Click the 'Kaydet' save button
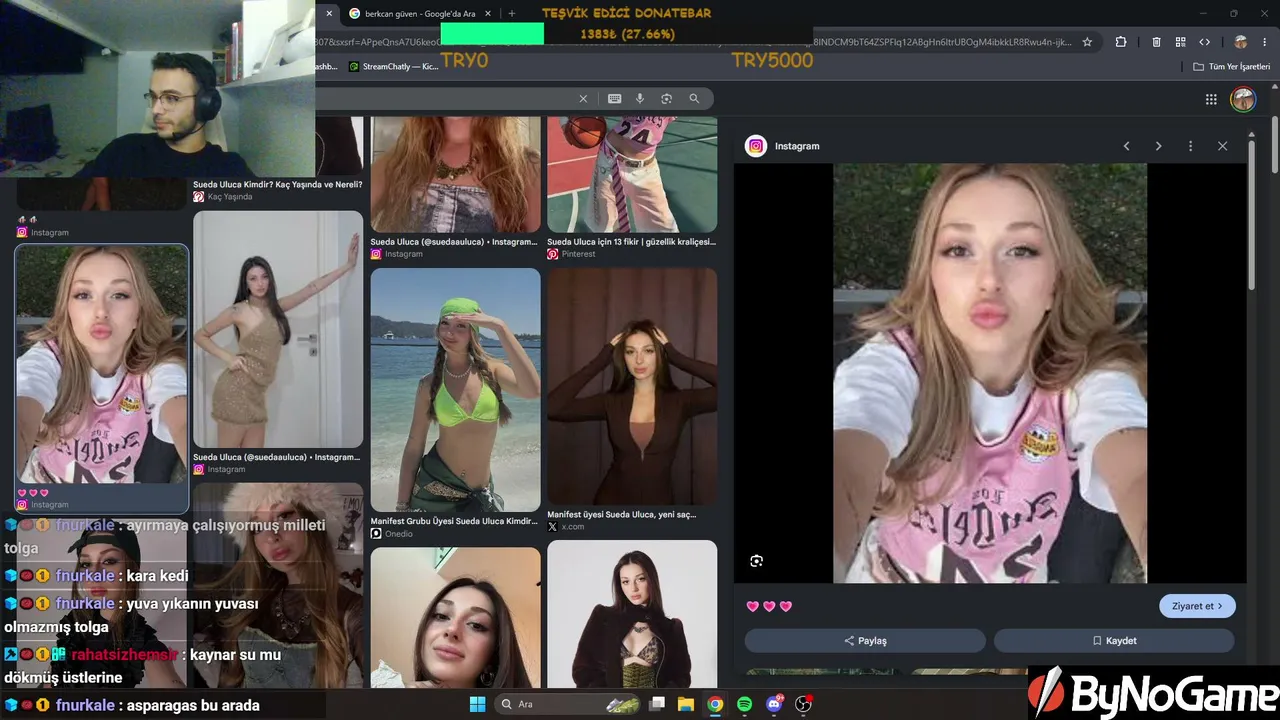 pyautogui.click(x=1114, y=641)
